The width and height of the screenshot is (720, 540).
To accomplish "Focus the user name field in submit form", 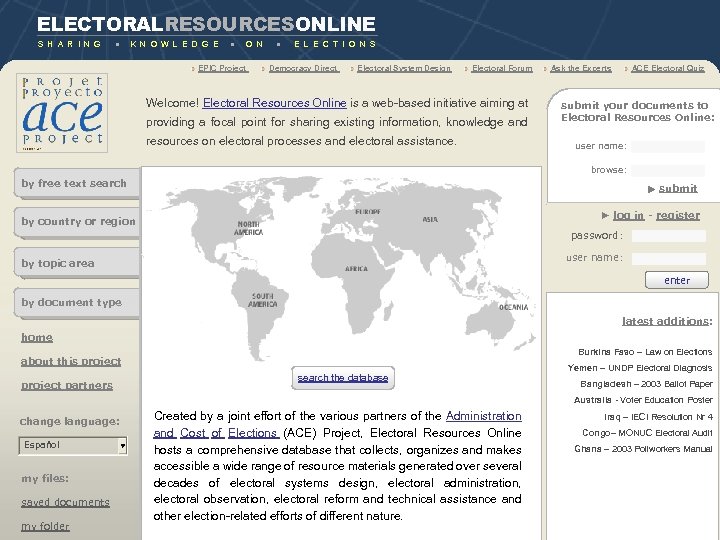I will pos(668,146).
